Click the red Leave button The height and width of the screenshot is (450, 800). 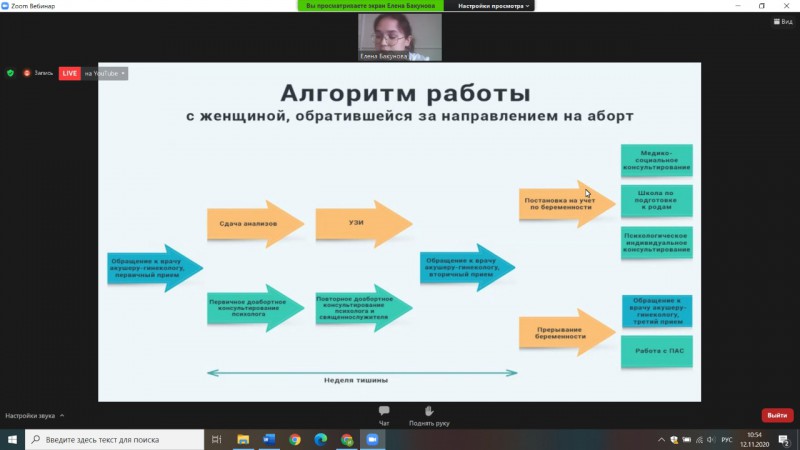tap(777, 415)
